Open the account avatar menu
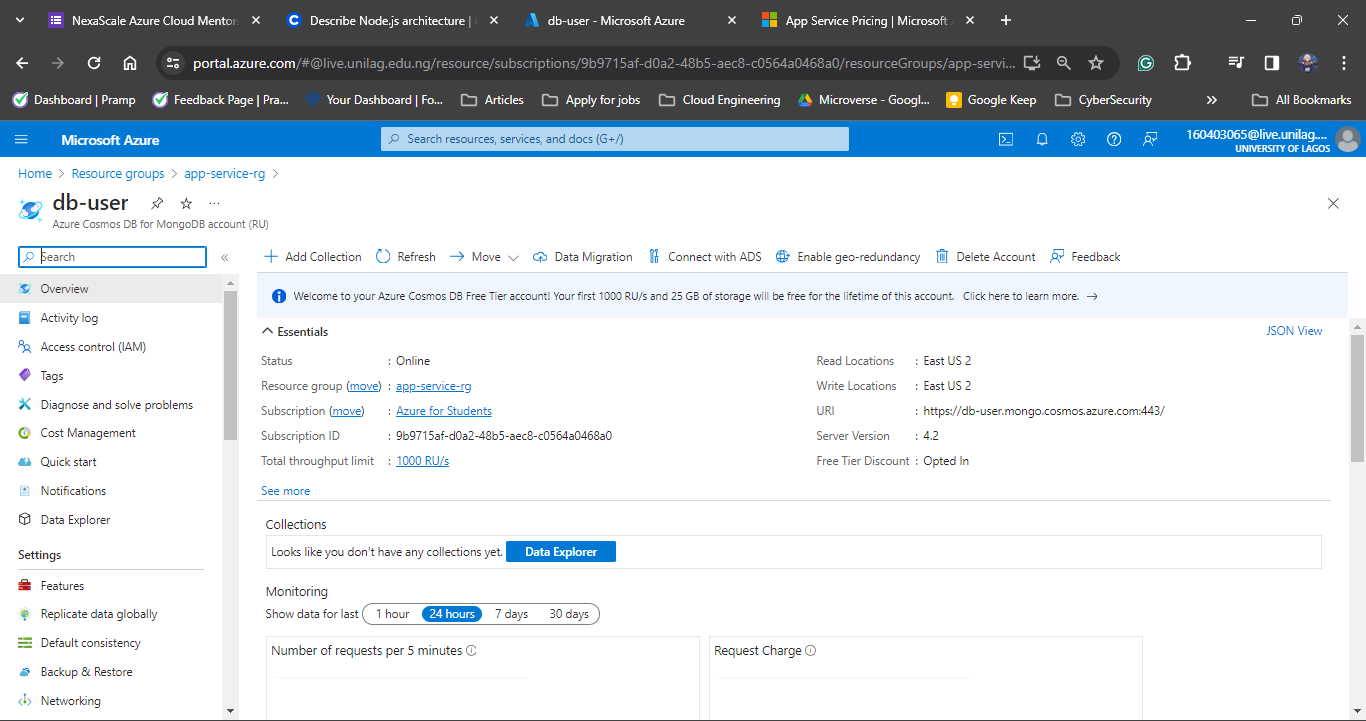The width and height of the screenshot is (1366, 721). (1348, 139)
